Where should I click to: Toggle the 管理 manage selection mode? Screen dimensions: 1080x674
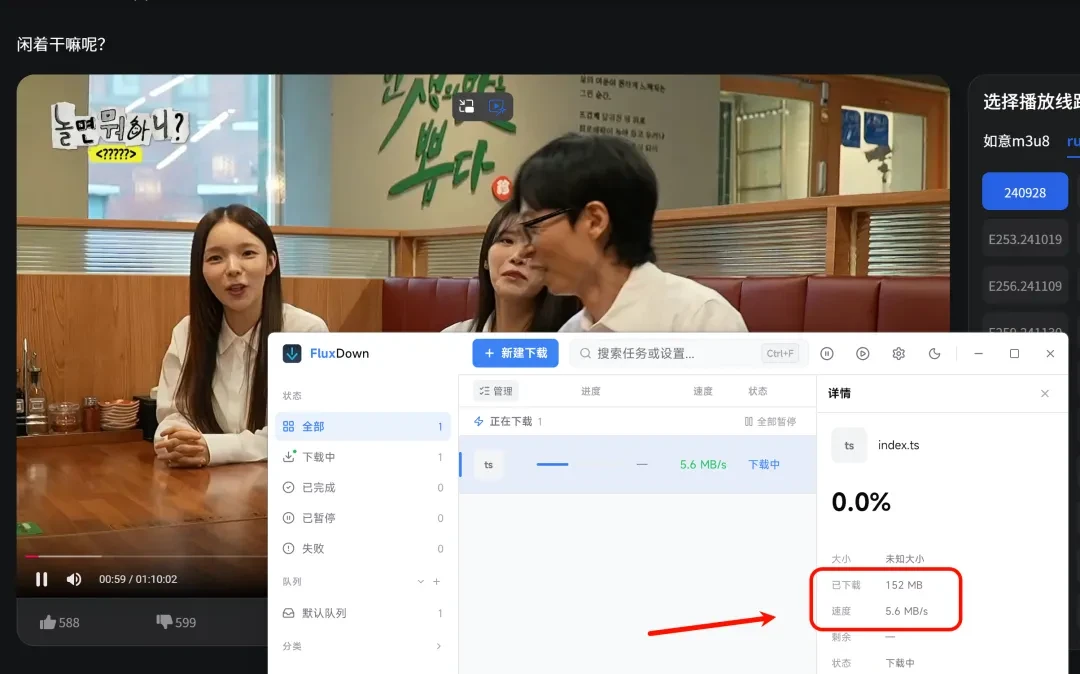tap(496, 391)
